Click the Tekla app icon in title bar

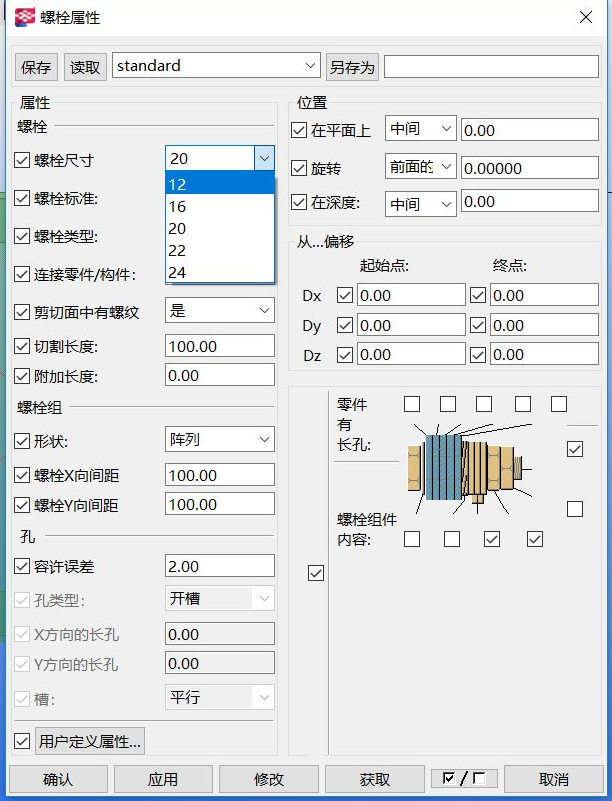(24, 17)
